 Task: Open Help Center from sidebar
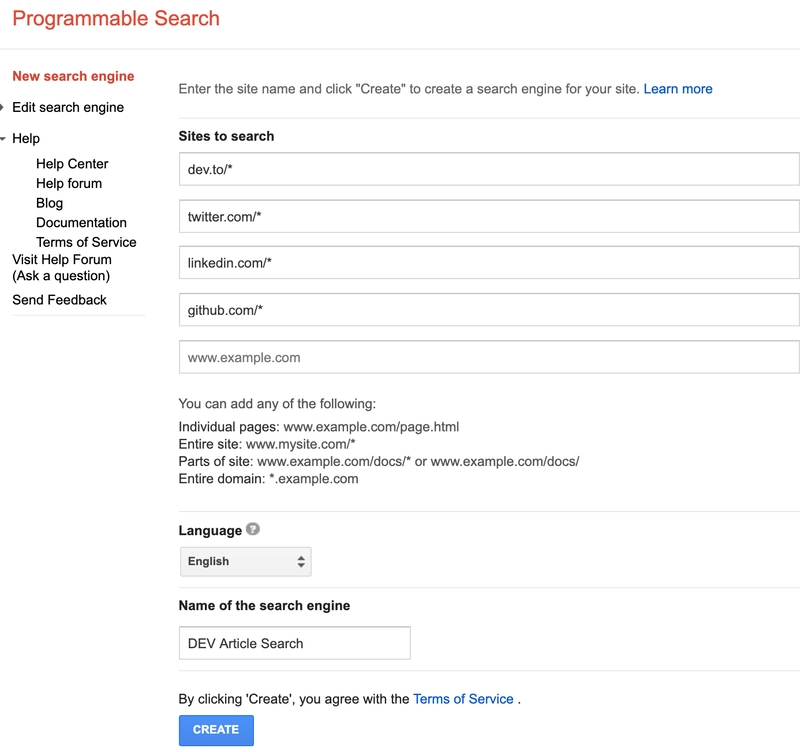point(72,164)
